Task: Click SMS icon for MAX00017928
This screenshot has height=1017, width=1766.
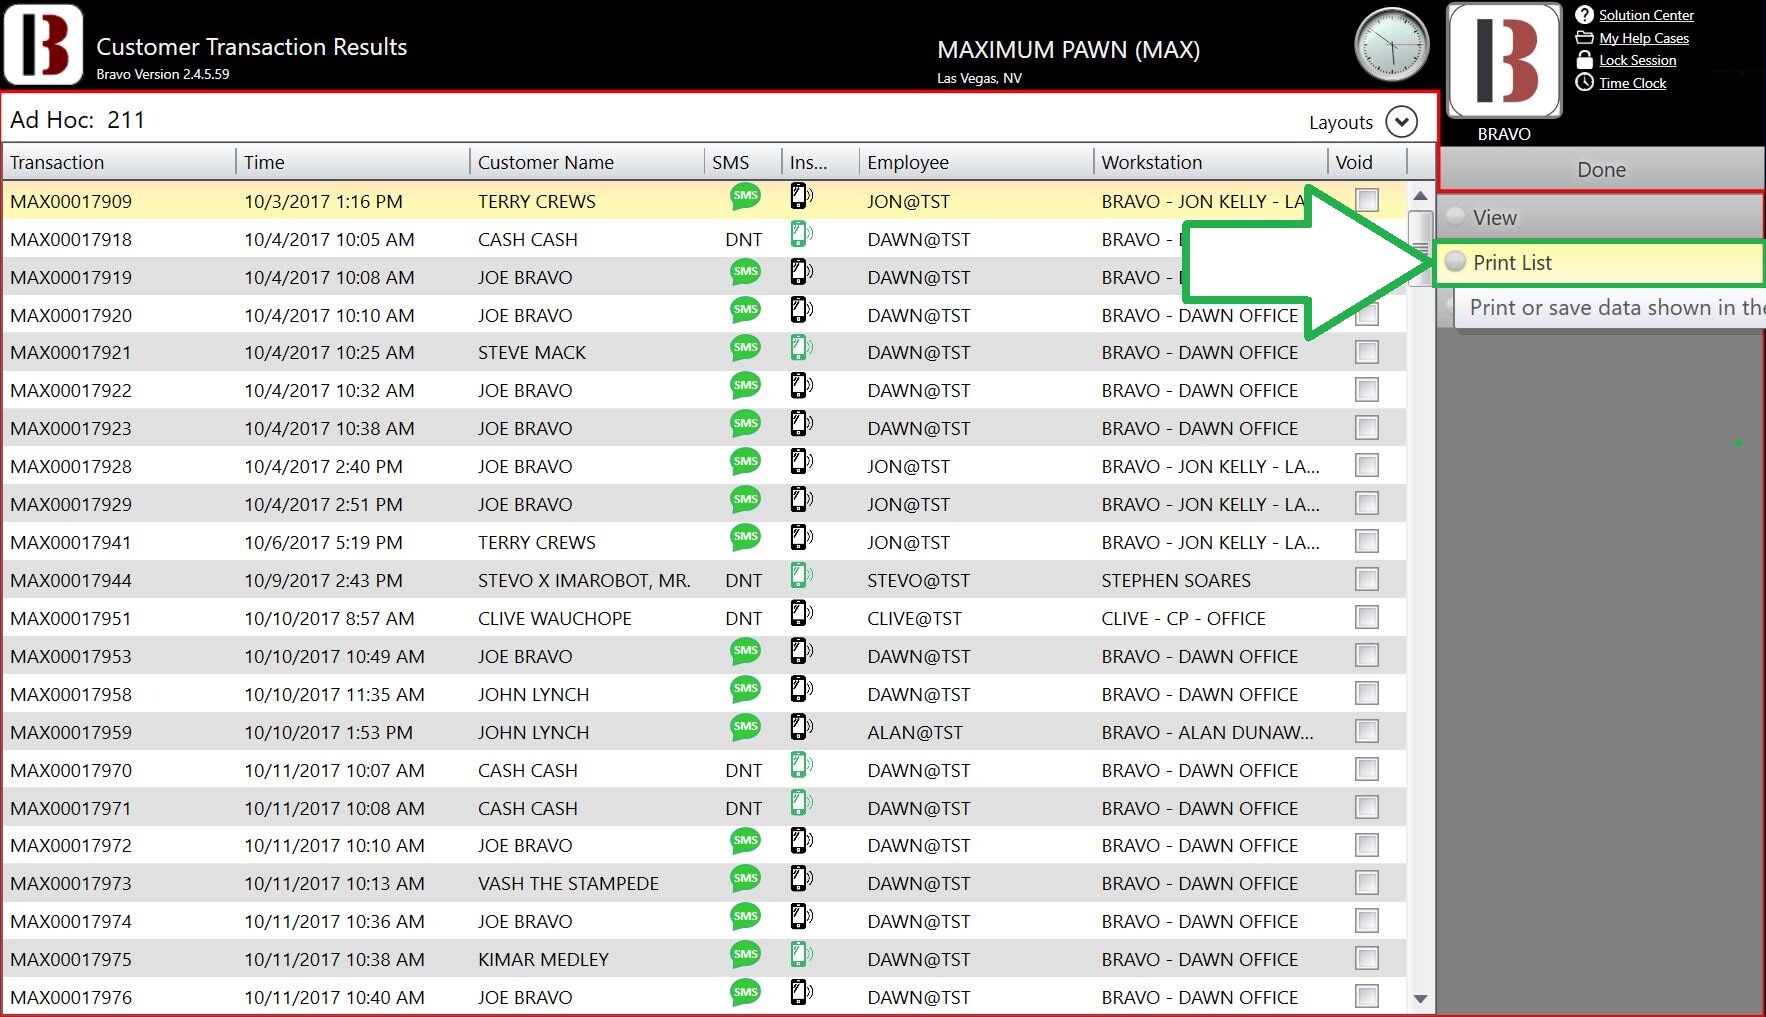Action: [x=745, y=462]
